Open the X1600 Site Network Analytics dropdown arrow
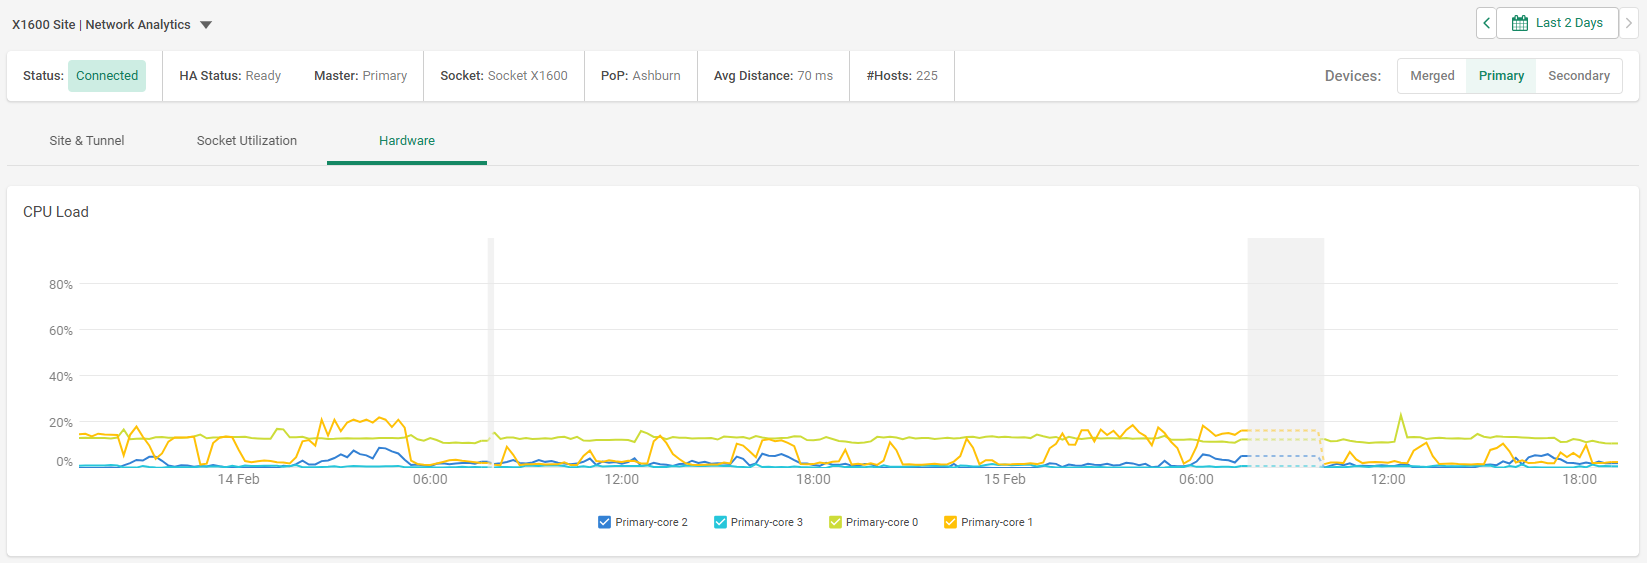 [206, 25]
